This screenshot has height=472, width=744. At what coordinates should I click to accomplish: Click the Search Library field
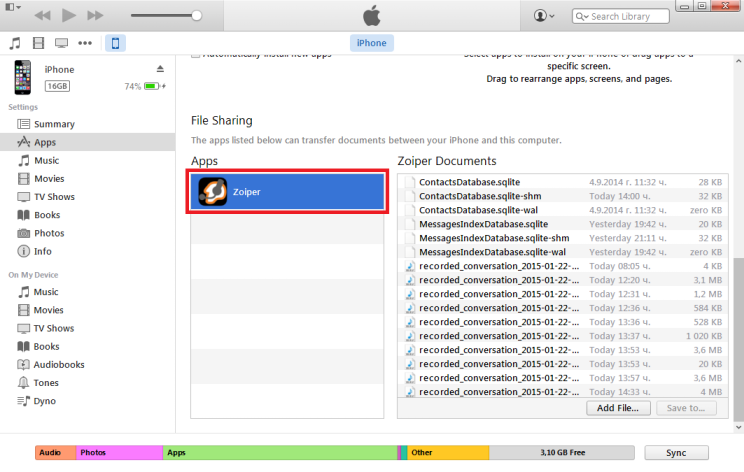tap(621, 16)
